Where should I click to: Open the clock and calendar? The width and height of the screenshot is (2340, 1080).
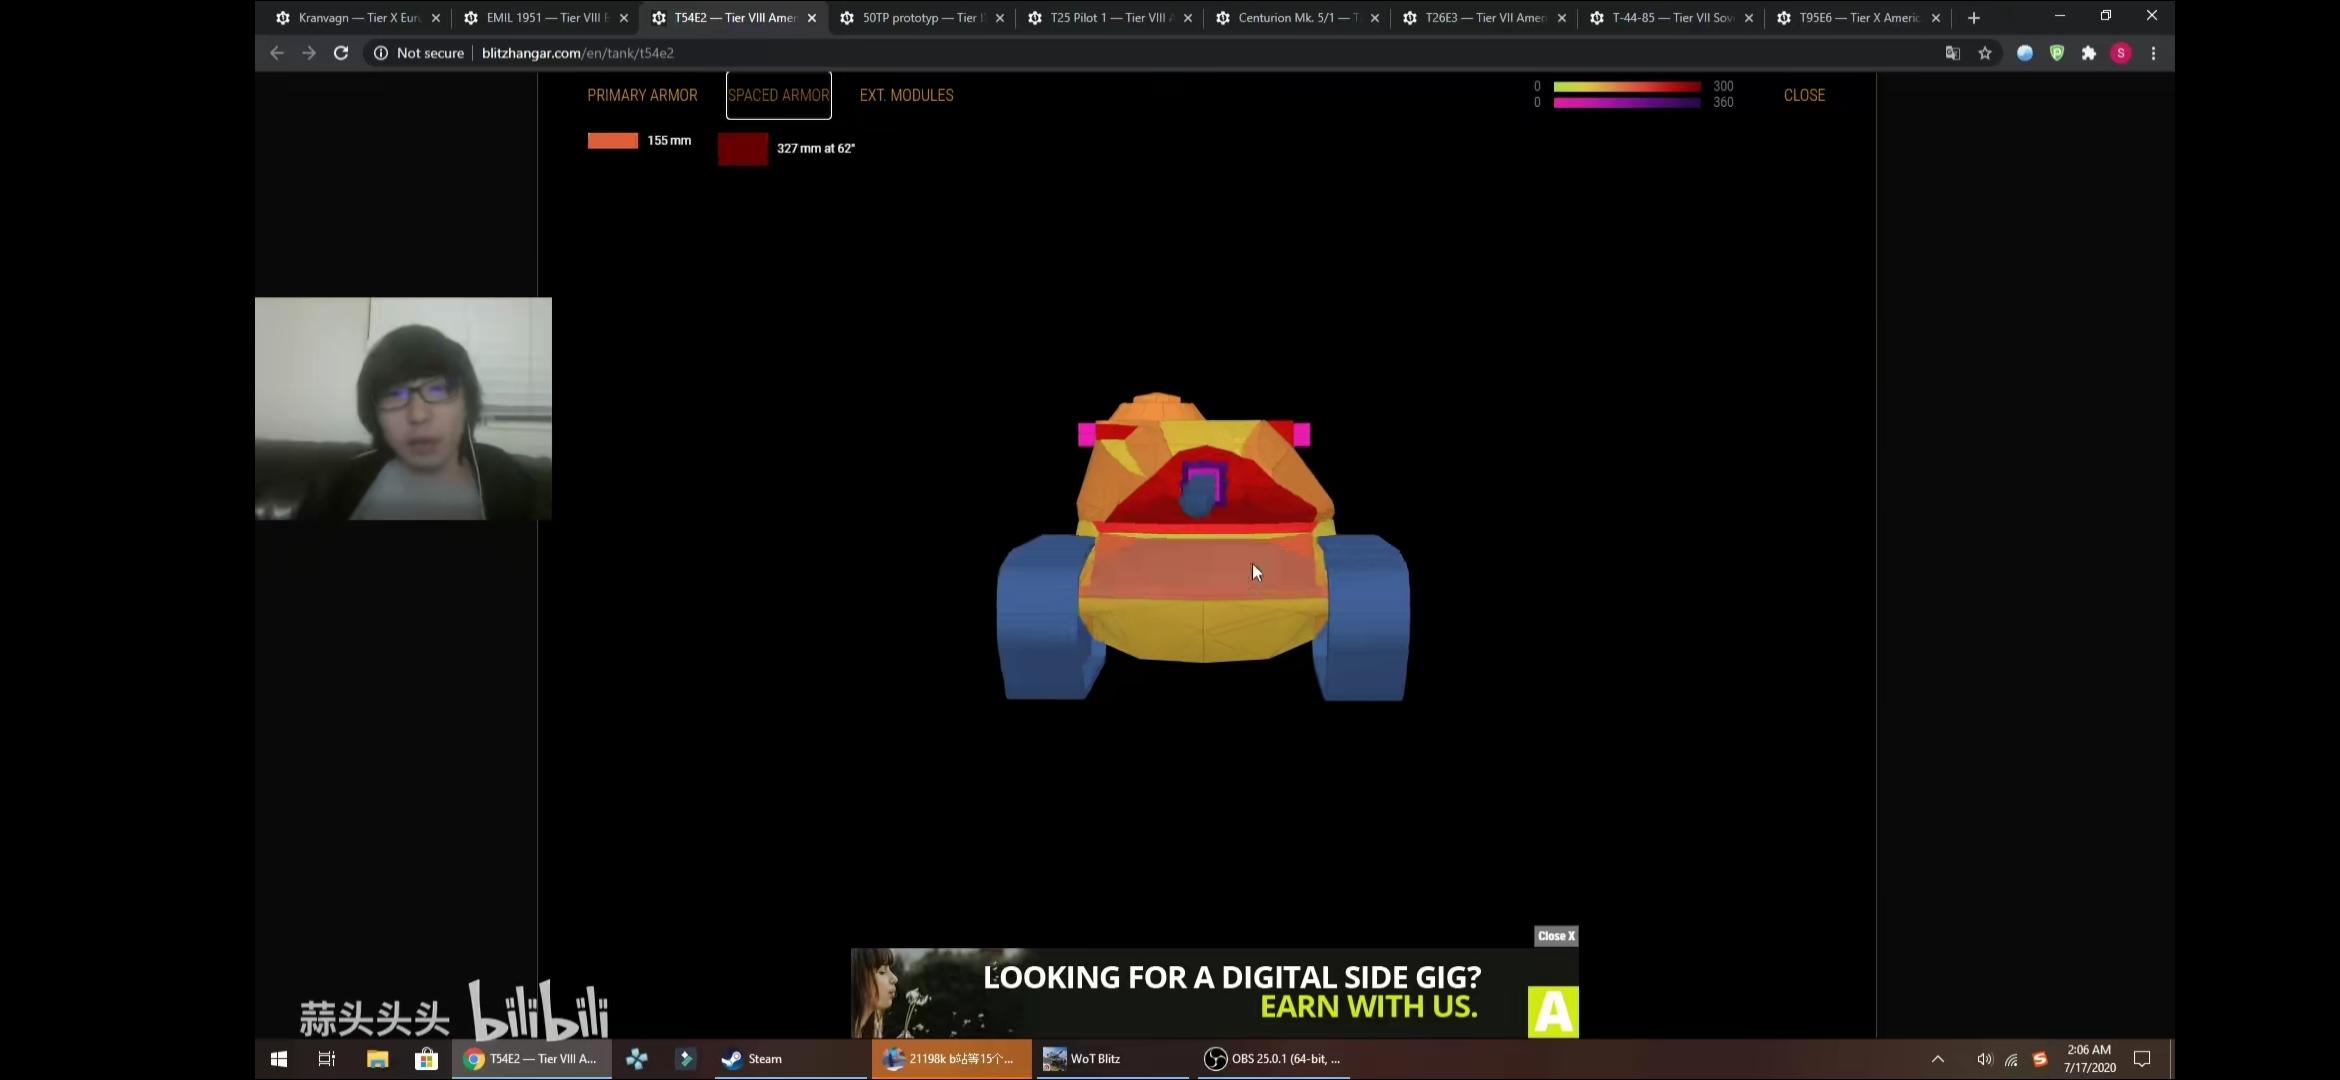(x=2089, y=1058)
